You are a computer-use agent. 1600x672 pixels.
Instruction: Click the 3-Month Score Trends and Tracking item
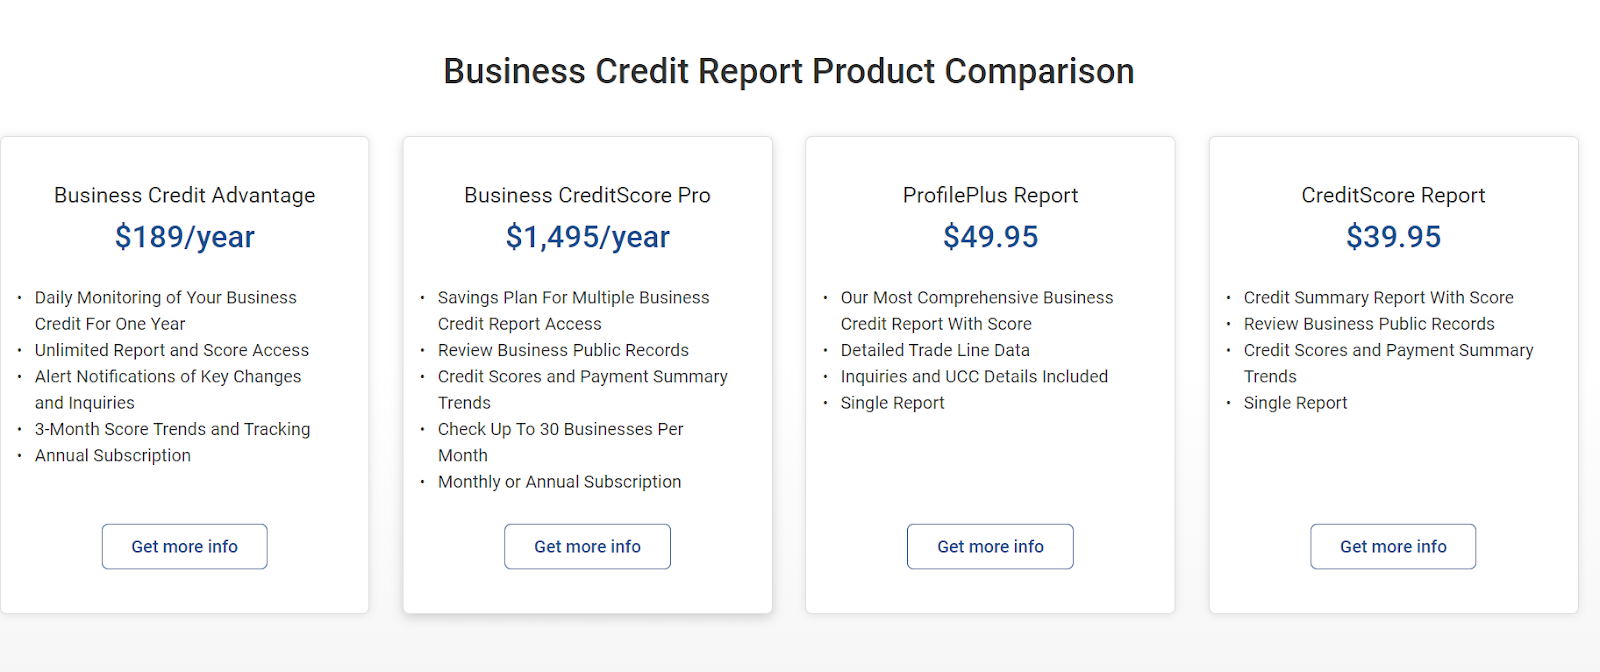[172, 429]
